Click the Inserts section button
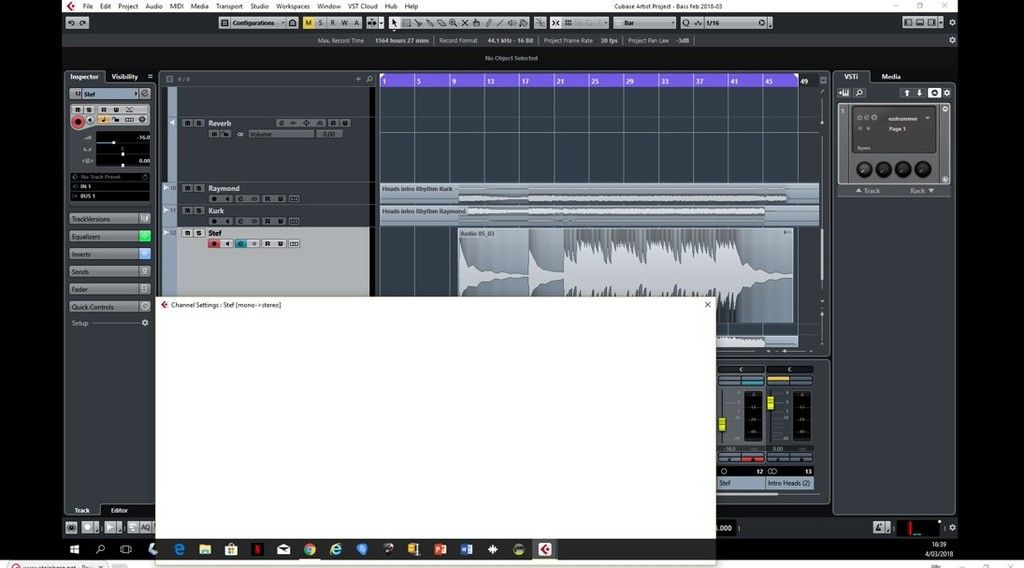Screen dimensions: 1024x568 click(103, 254)
